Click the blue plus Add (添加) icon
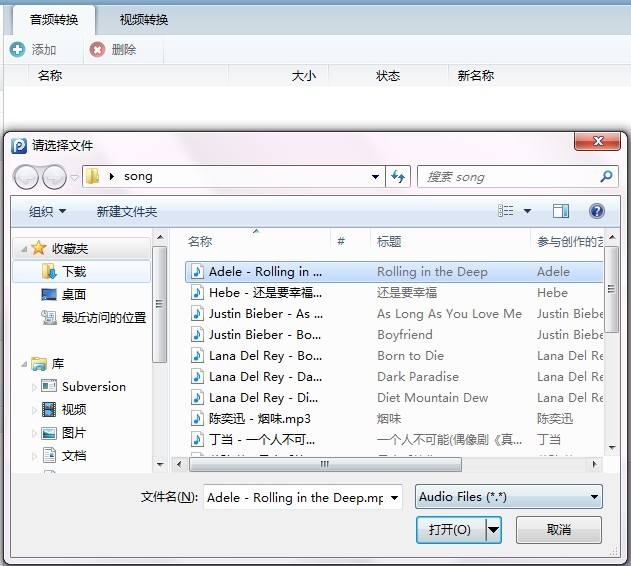The height and width of the screenshot is (566, 631). (17, 50)
